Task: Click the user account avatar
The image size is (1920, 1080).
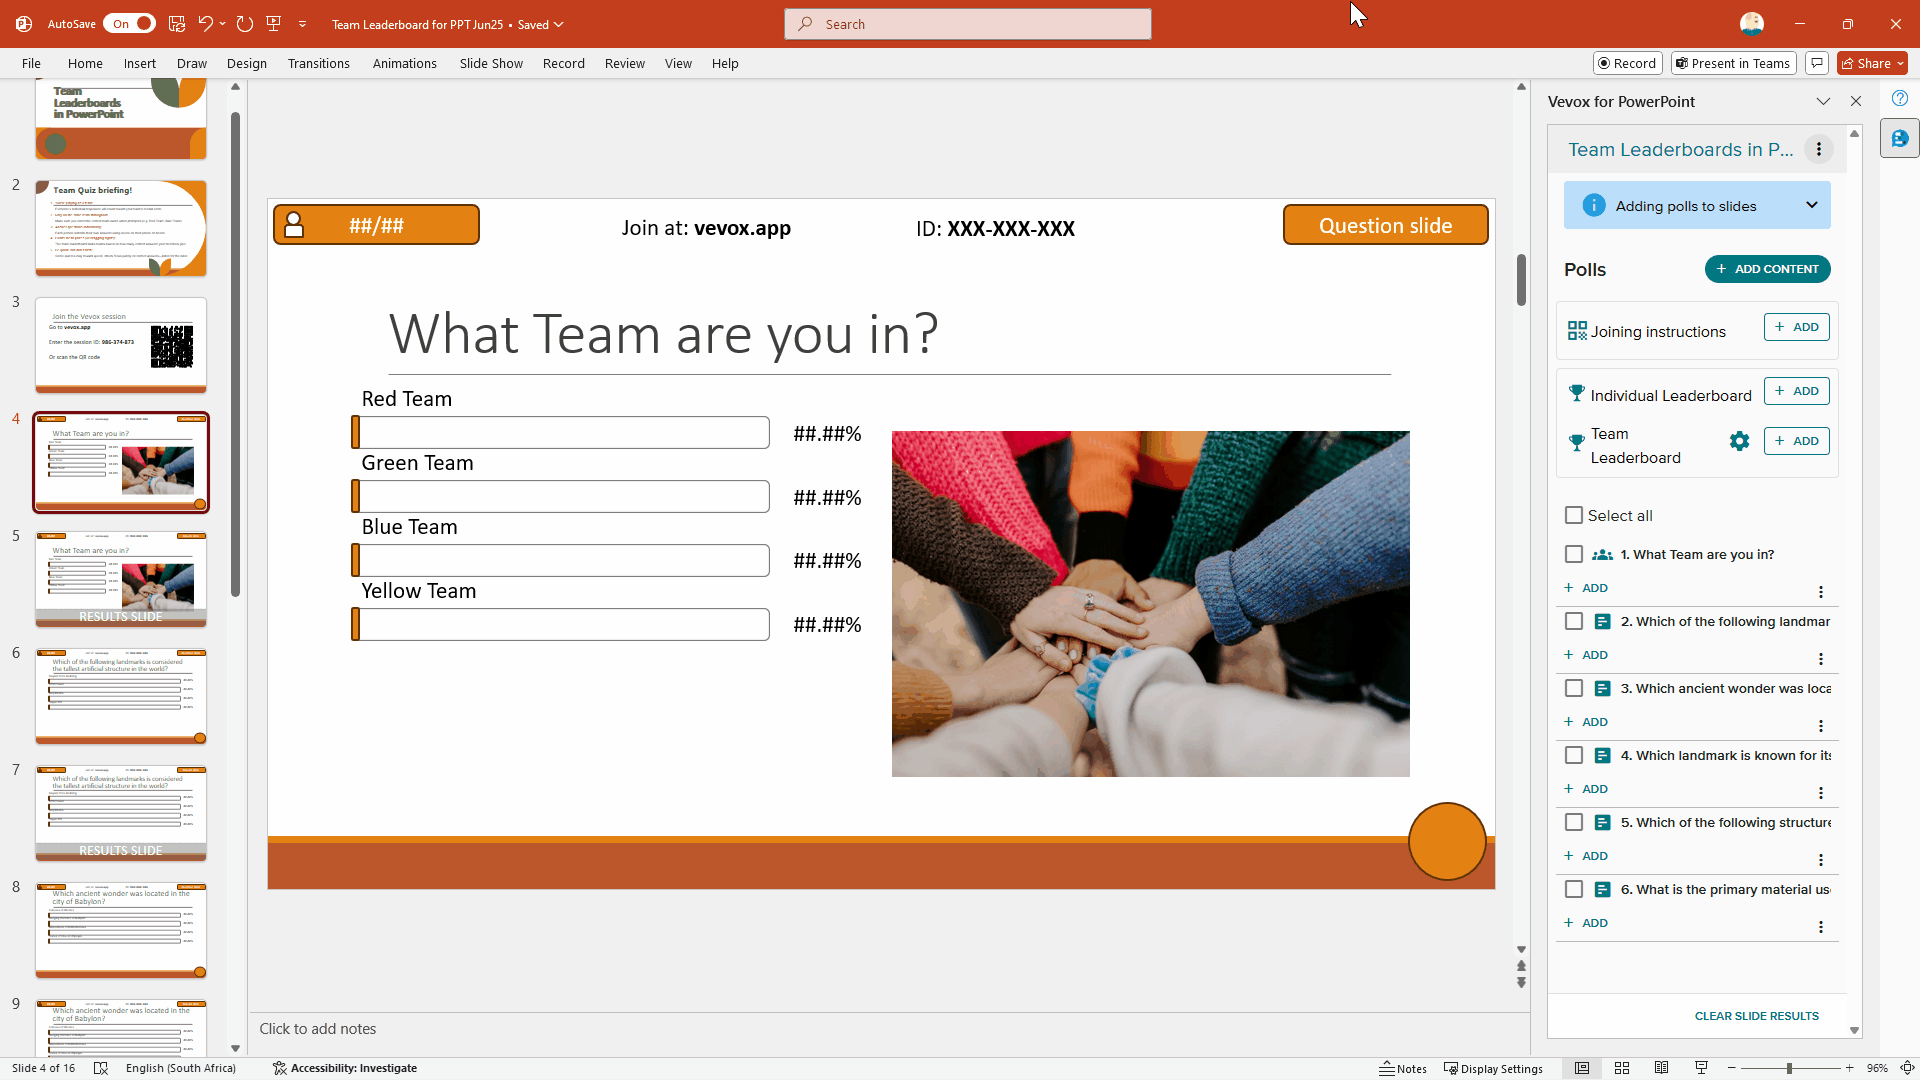Action: (x=1752, y=24)
